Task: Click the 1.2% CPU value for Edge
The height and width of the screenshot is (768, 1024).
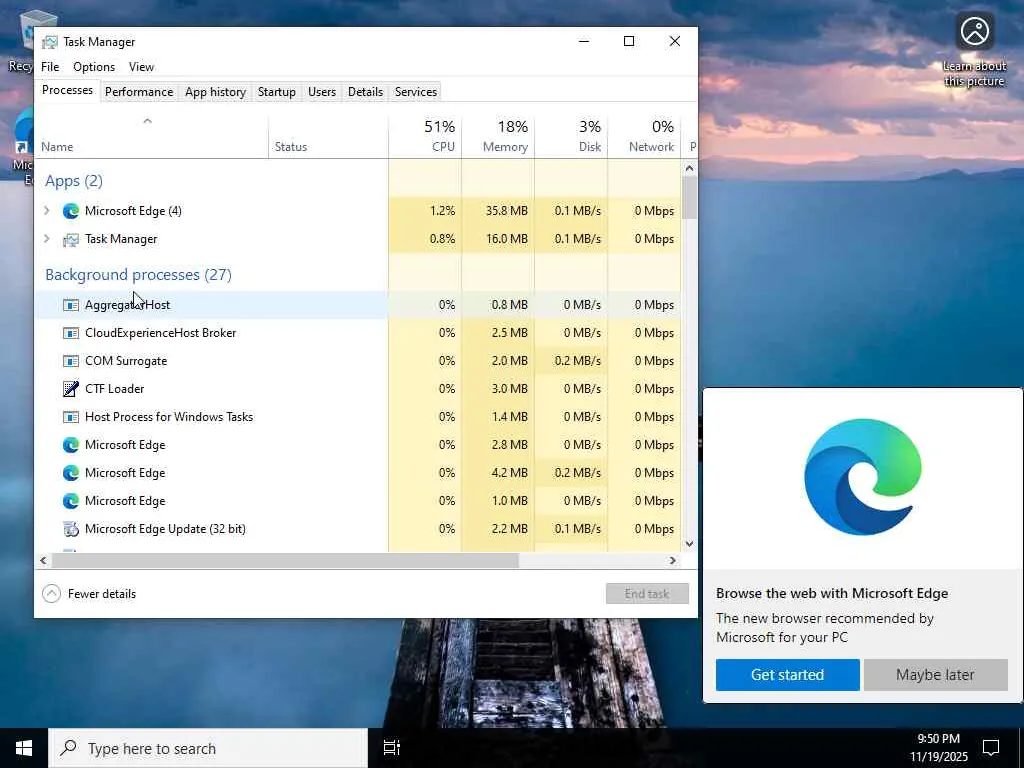Action: coord(442,211)
